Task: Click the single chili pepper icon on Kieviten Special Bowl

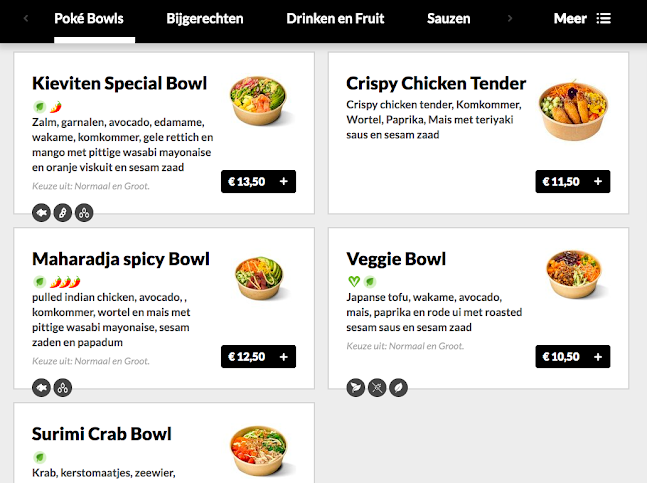Action: click(56, 107)
